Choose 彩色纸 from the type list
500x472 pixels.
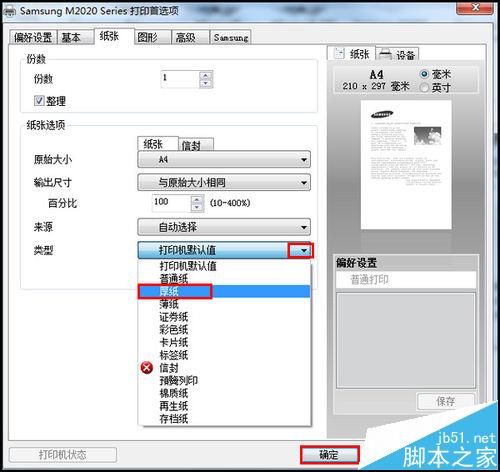(224, 330)
